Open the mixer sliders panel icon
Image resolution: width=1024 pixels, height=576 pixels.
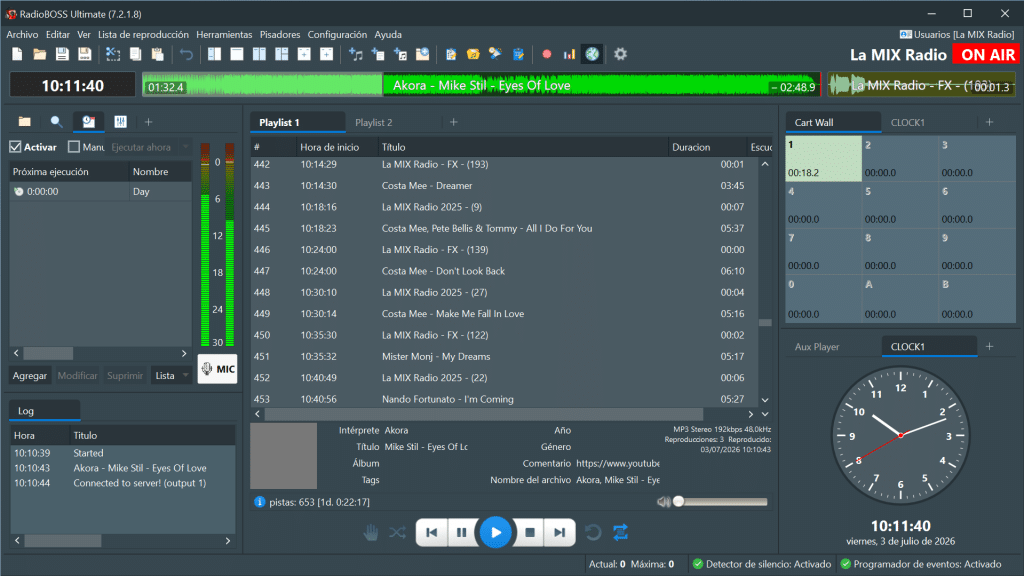click(x=120, y=121)
